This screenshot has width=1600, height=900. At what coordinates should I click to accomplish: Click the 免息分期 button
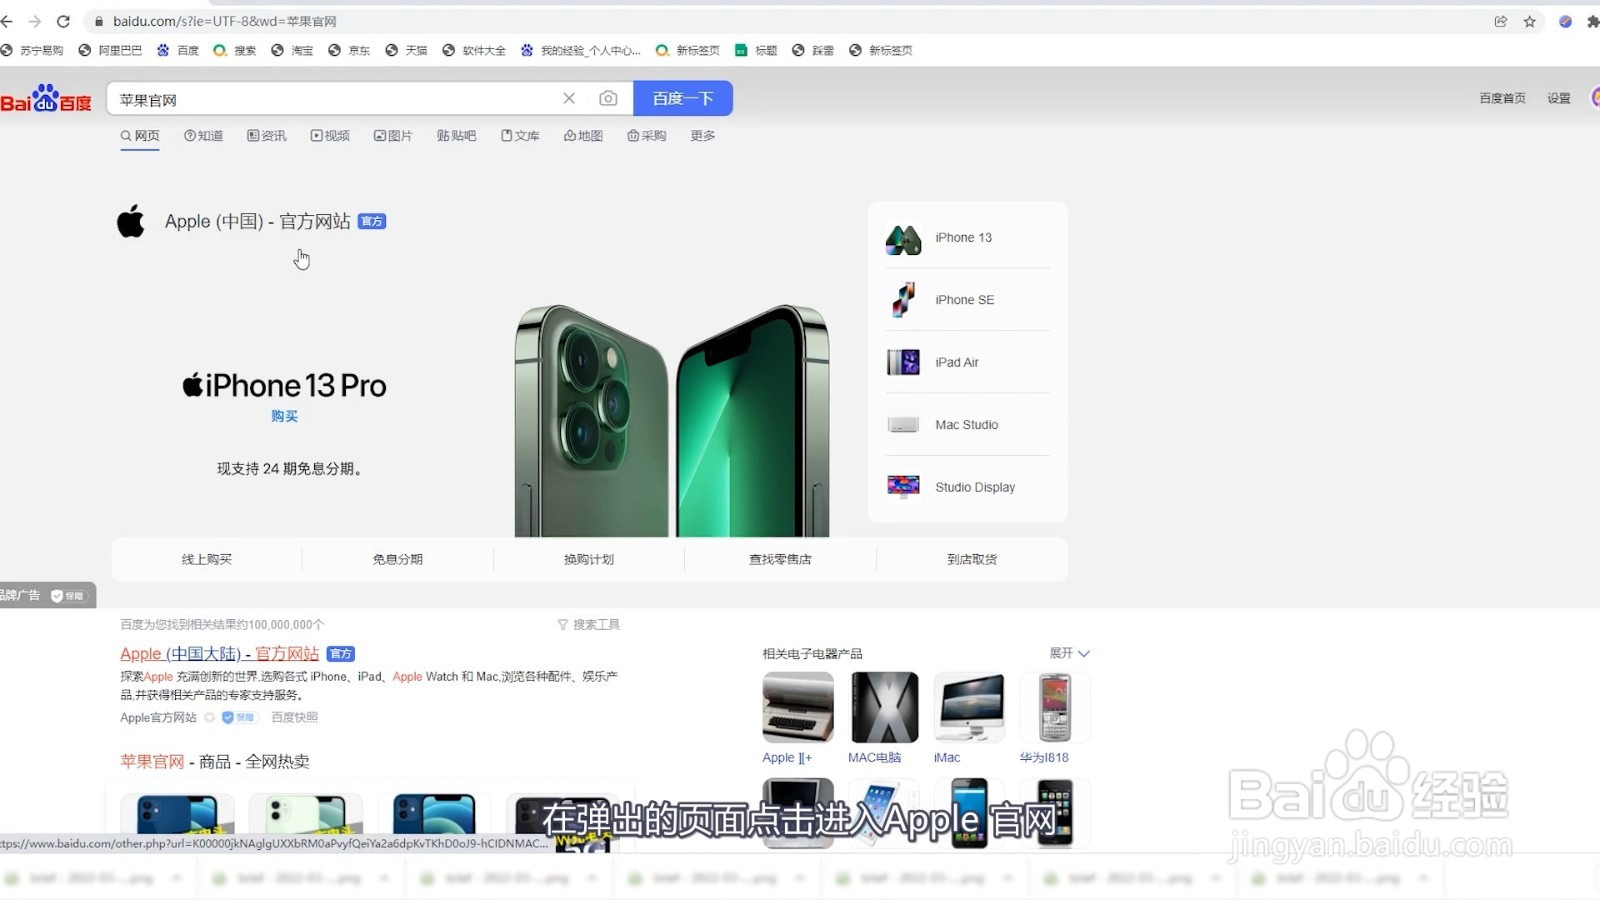click(398, 560)
